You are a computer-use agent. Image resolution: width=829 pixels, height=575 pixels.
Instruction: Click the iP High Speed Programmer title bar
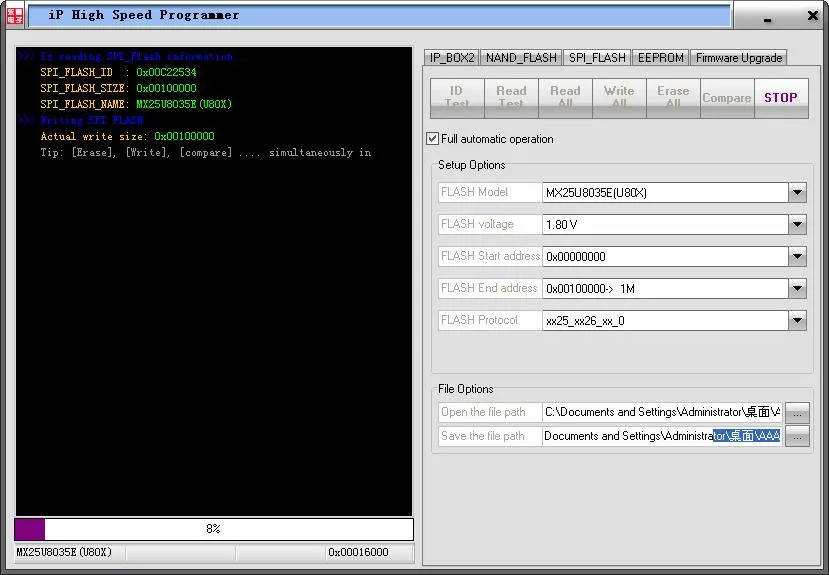coord(380,15)
